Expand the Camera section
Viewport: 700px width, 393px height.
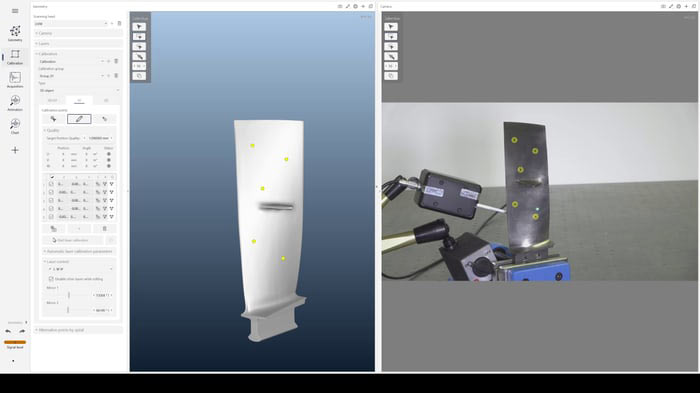pyautogui.click(x=78, y=33)
